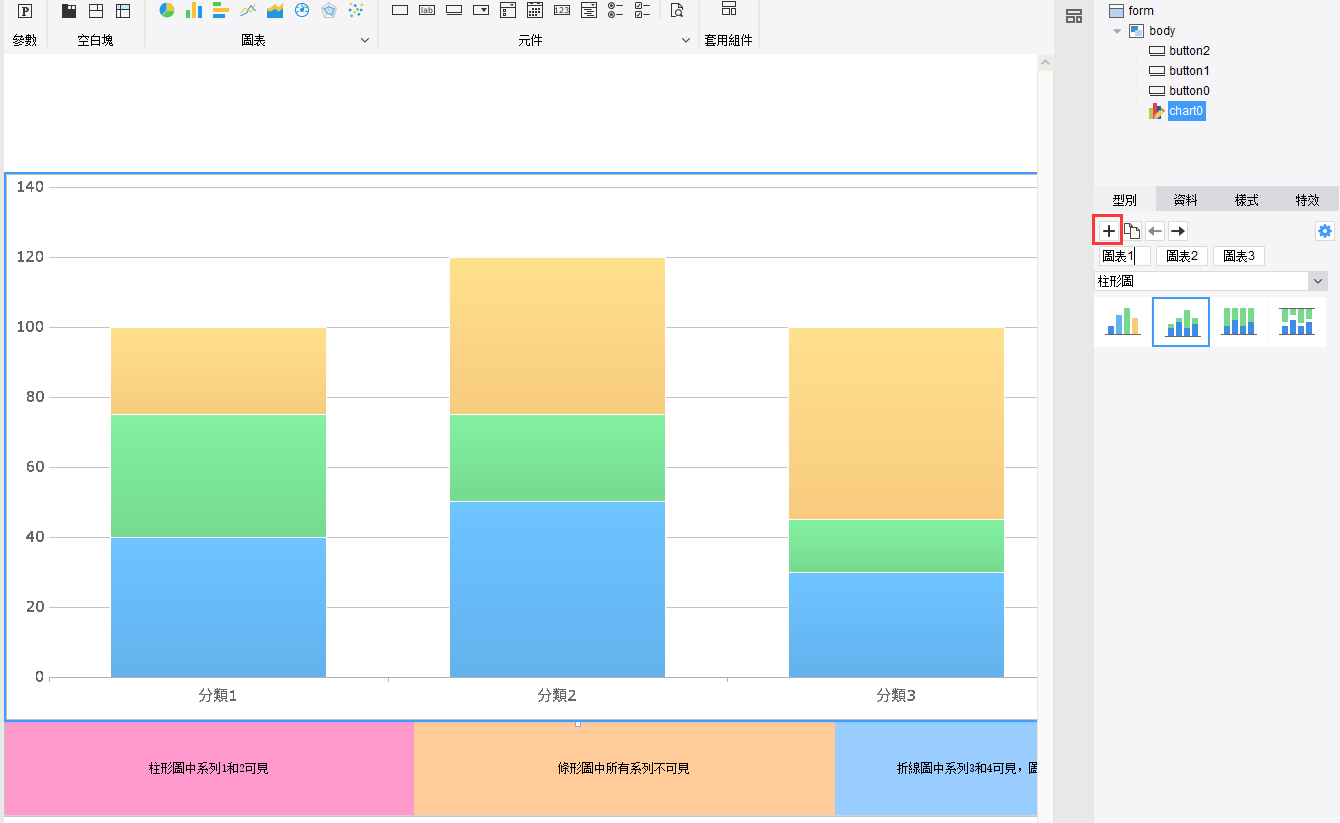This screenshot has width=1340, height=823.
Task: Select the line chart icon
Action: pyautogui.click(x=247, y=11)
